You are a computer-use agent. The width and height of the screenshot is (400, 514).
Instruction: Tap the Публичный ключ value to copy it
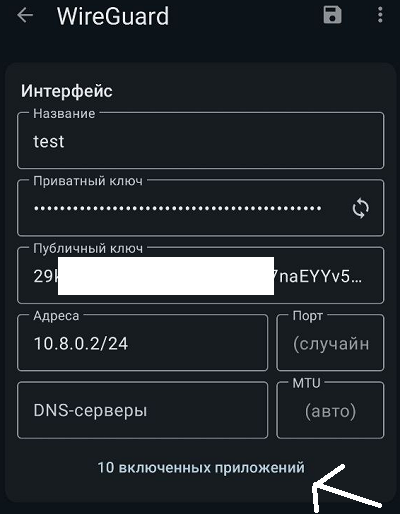click(201, 275)
